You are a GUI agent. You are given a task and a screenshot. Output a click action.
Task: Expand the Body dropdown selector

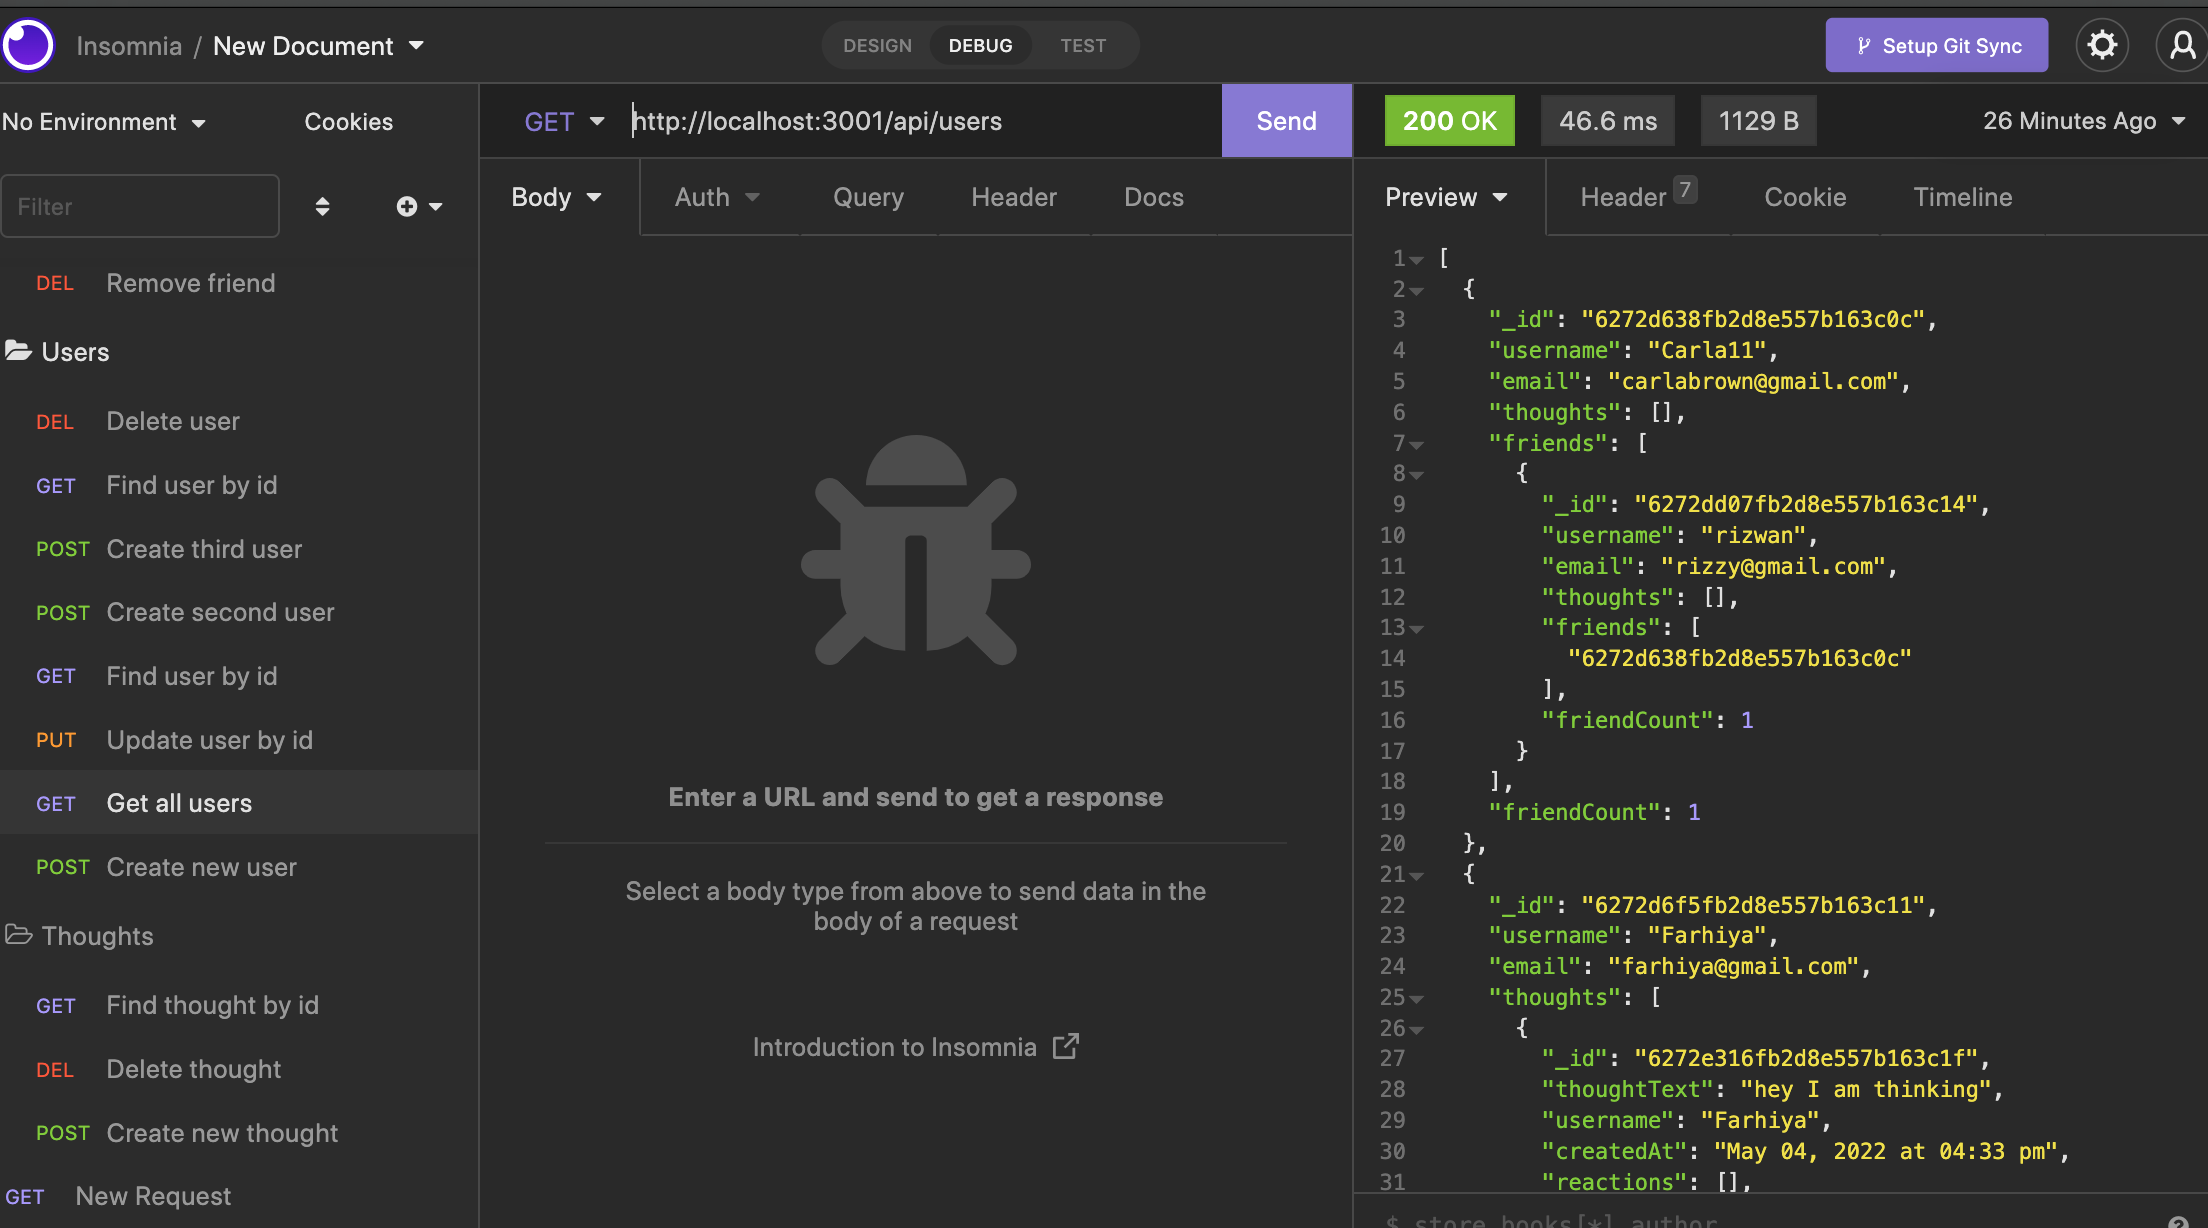click(557, 197)
